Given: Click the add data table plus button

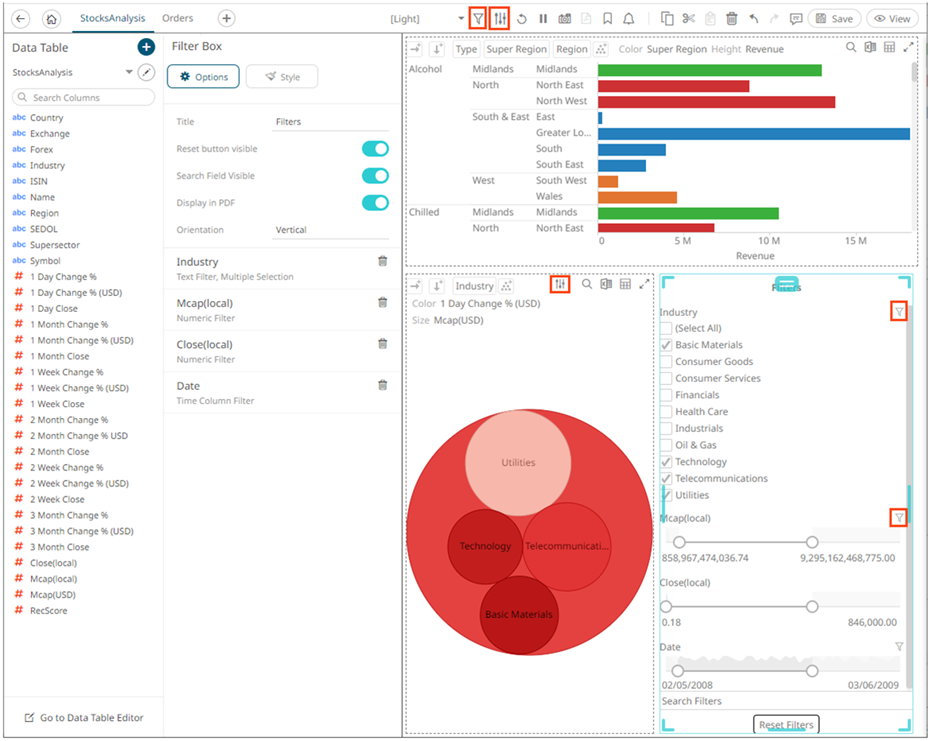Looking at the screenshot, I should [x=146, y=47].
